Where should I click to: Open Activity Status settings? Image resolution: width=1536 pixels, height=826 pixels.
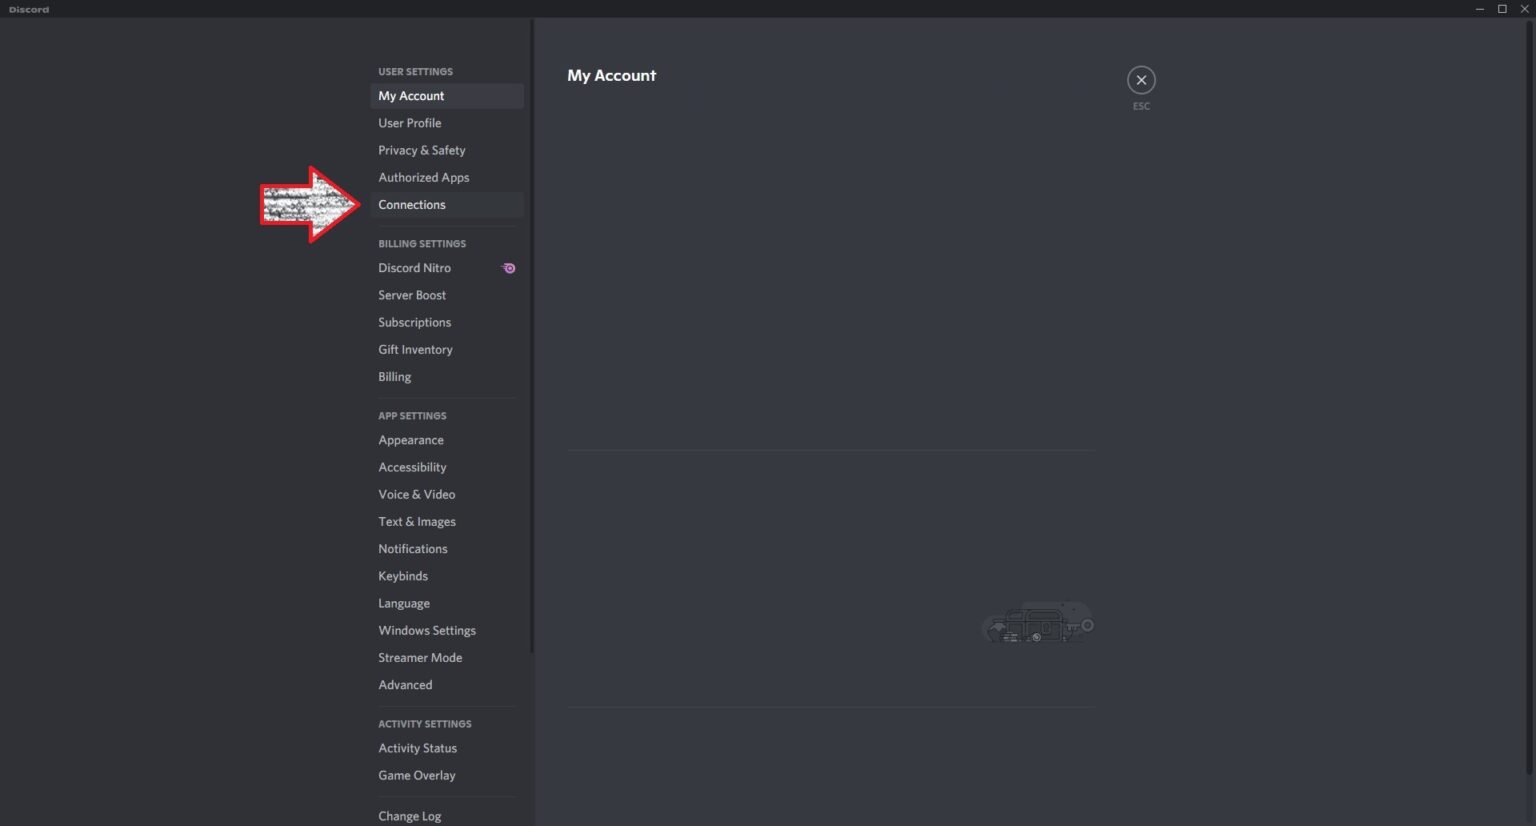click(417, 748)
